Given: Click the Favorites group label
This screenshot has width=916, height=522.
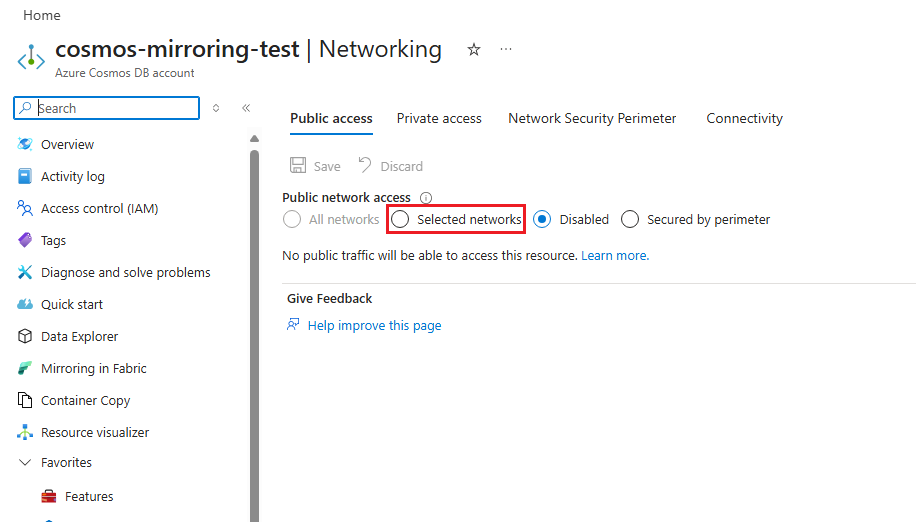Looking at the screenshot, I should [66, 462].
